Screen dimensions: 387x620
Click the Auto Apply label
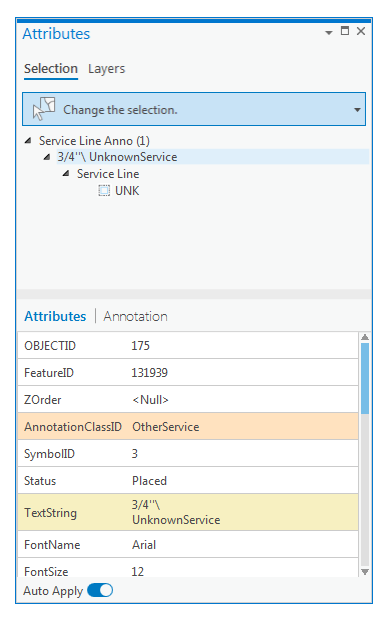tap(53, 591)
